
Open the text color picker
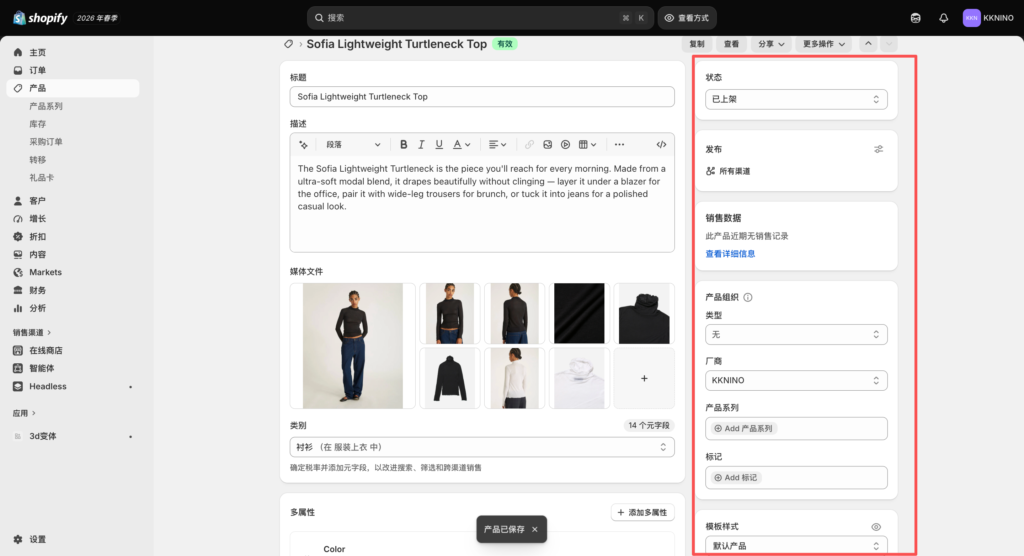pos(461,144)
